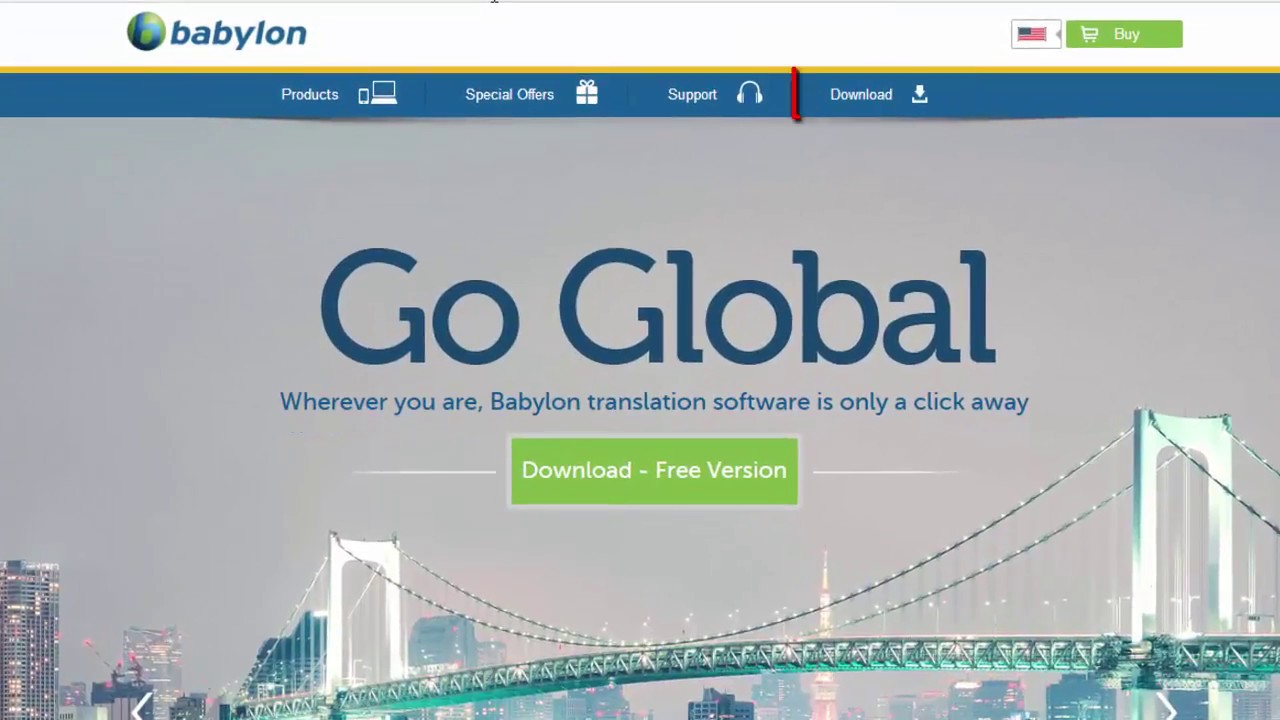Viewport: 1280px width, 720px height.
Task: Go to next slide with right arrow
Action: pyautogui.click(x=1166, y=707)
